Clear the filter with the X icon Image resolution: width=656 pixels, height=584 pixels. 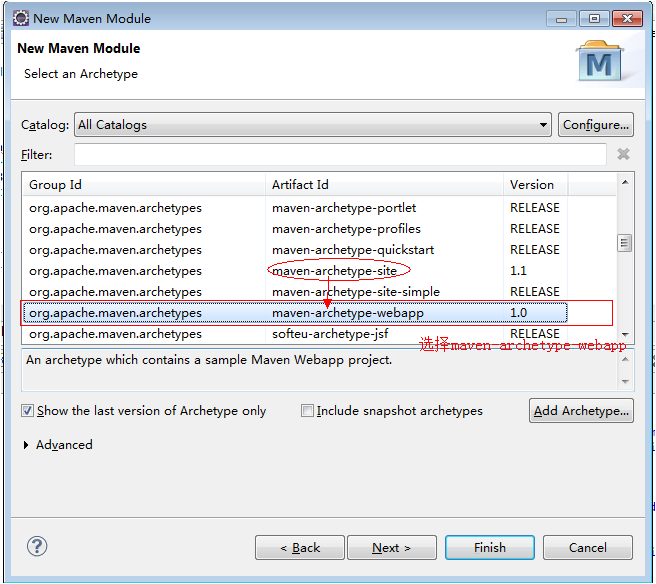623,154
